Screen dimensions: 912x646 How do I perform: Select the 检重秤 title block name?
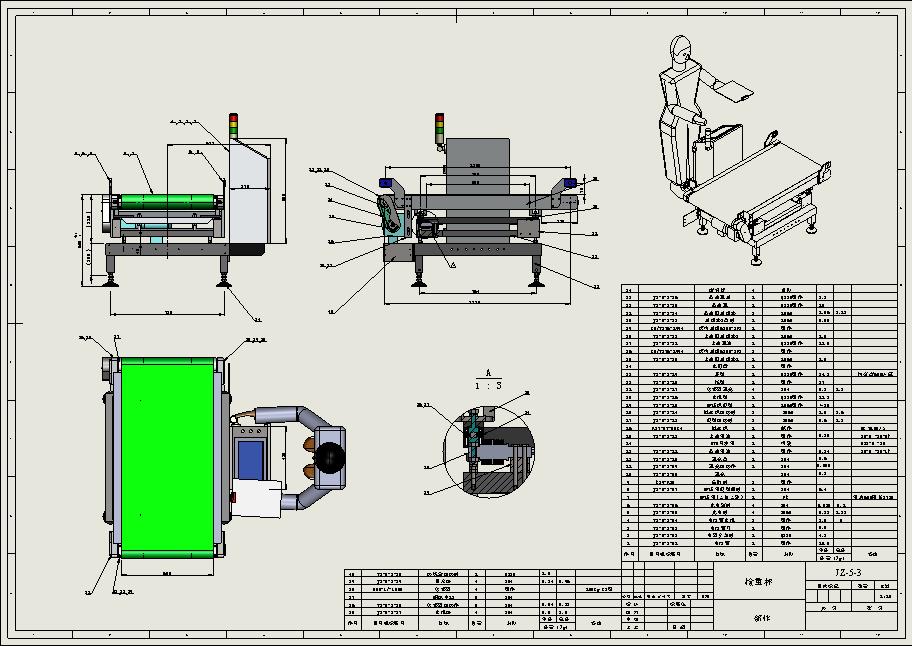[758, 581]
